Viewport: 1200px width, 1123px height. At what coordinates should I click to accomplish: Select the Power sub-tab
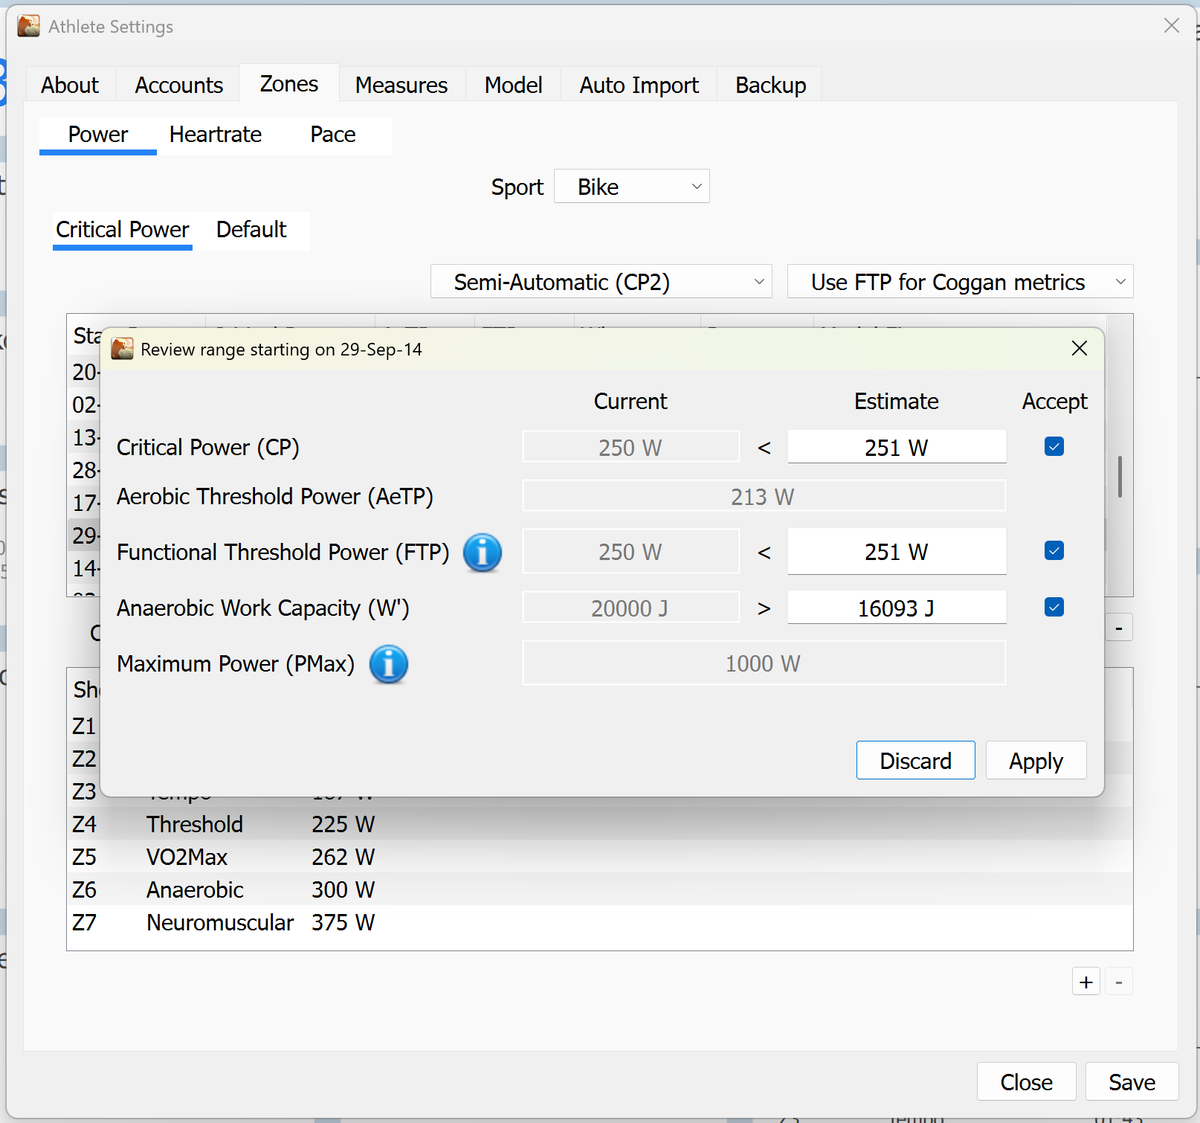98,134
